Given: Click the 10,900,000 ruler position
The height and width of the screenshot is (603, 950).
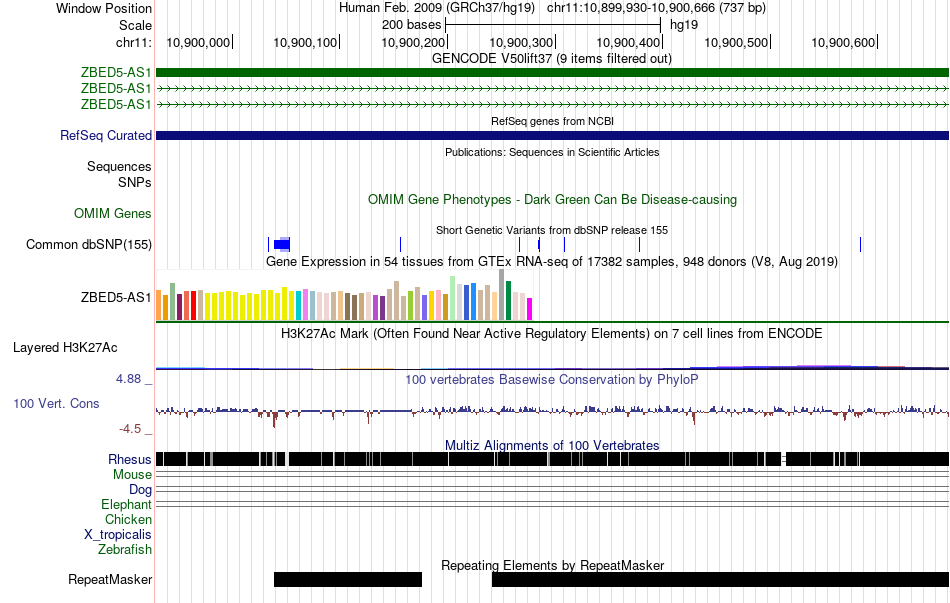Looking at the screenshot, I should pyautogui.click(x=199, y=42).
